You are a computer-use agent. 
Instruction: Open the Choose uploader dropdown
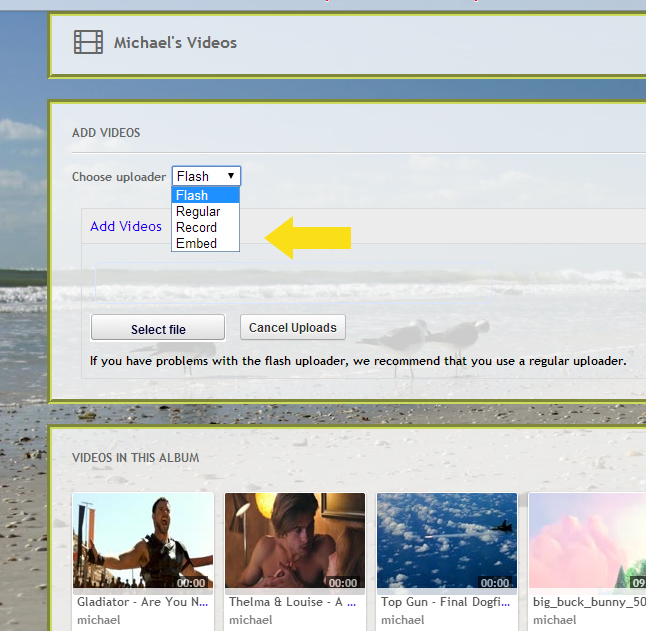206,176
